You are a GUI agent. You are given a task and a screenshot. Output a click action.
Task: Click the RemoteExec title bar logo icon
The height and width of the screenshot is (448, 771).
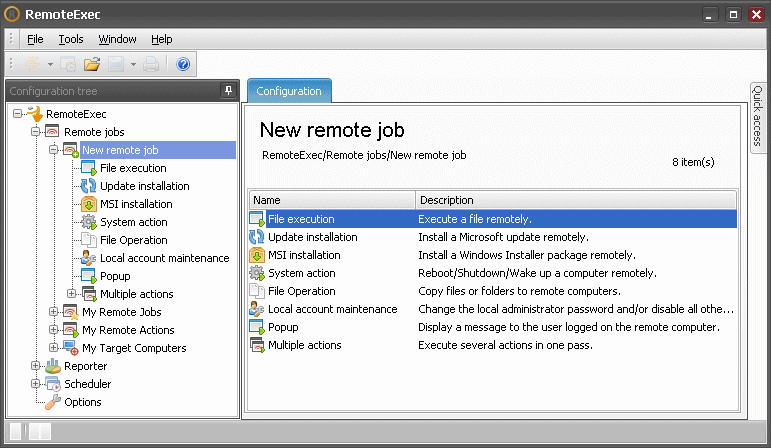pyautogui.click(x=11, y=14)
